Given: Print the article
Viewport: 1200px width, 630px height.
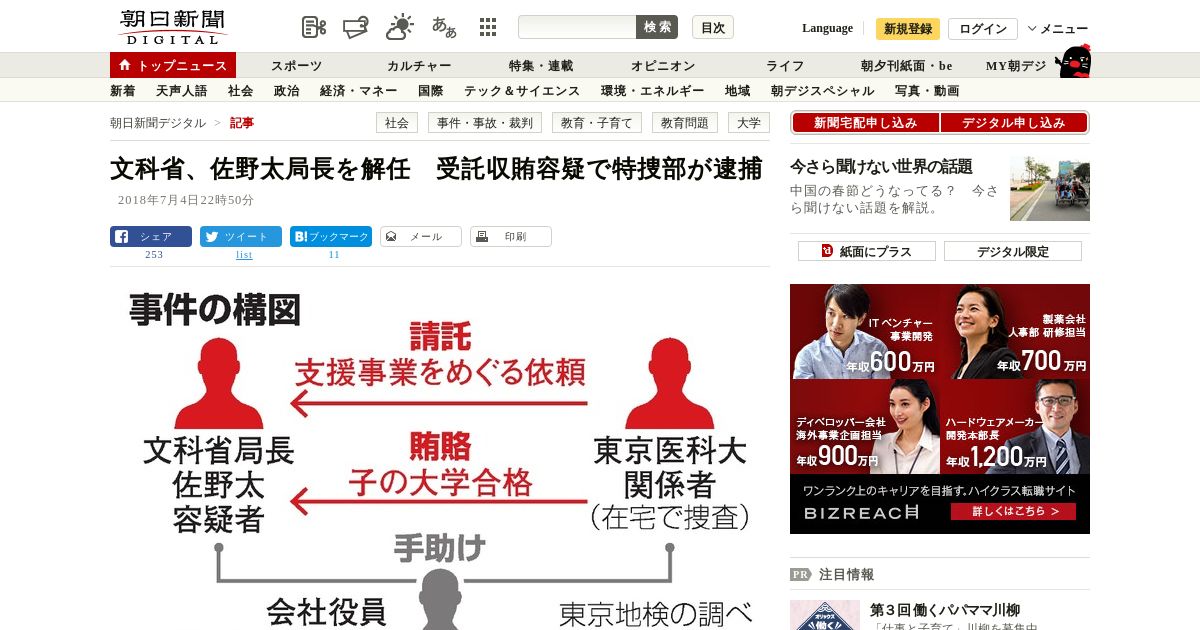Looking at the screenshot, I should point(511,237).
